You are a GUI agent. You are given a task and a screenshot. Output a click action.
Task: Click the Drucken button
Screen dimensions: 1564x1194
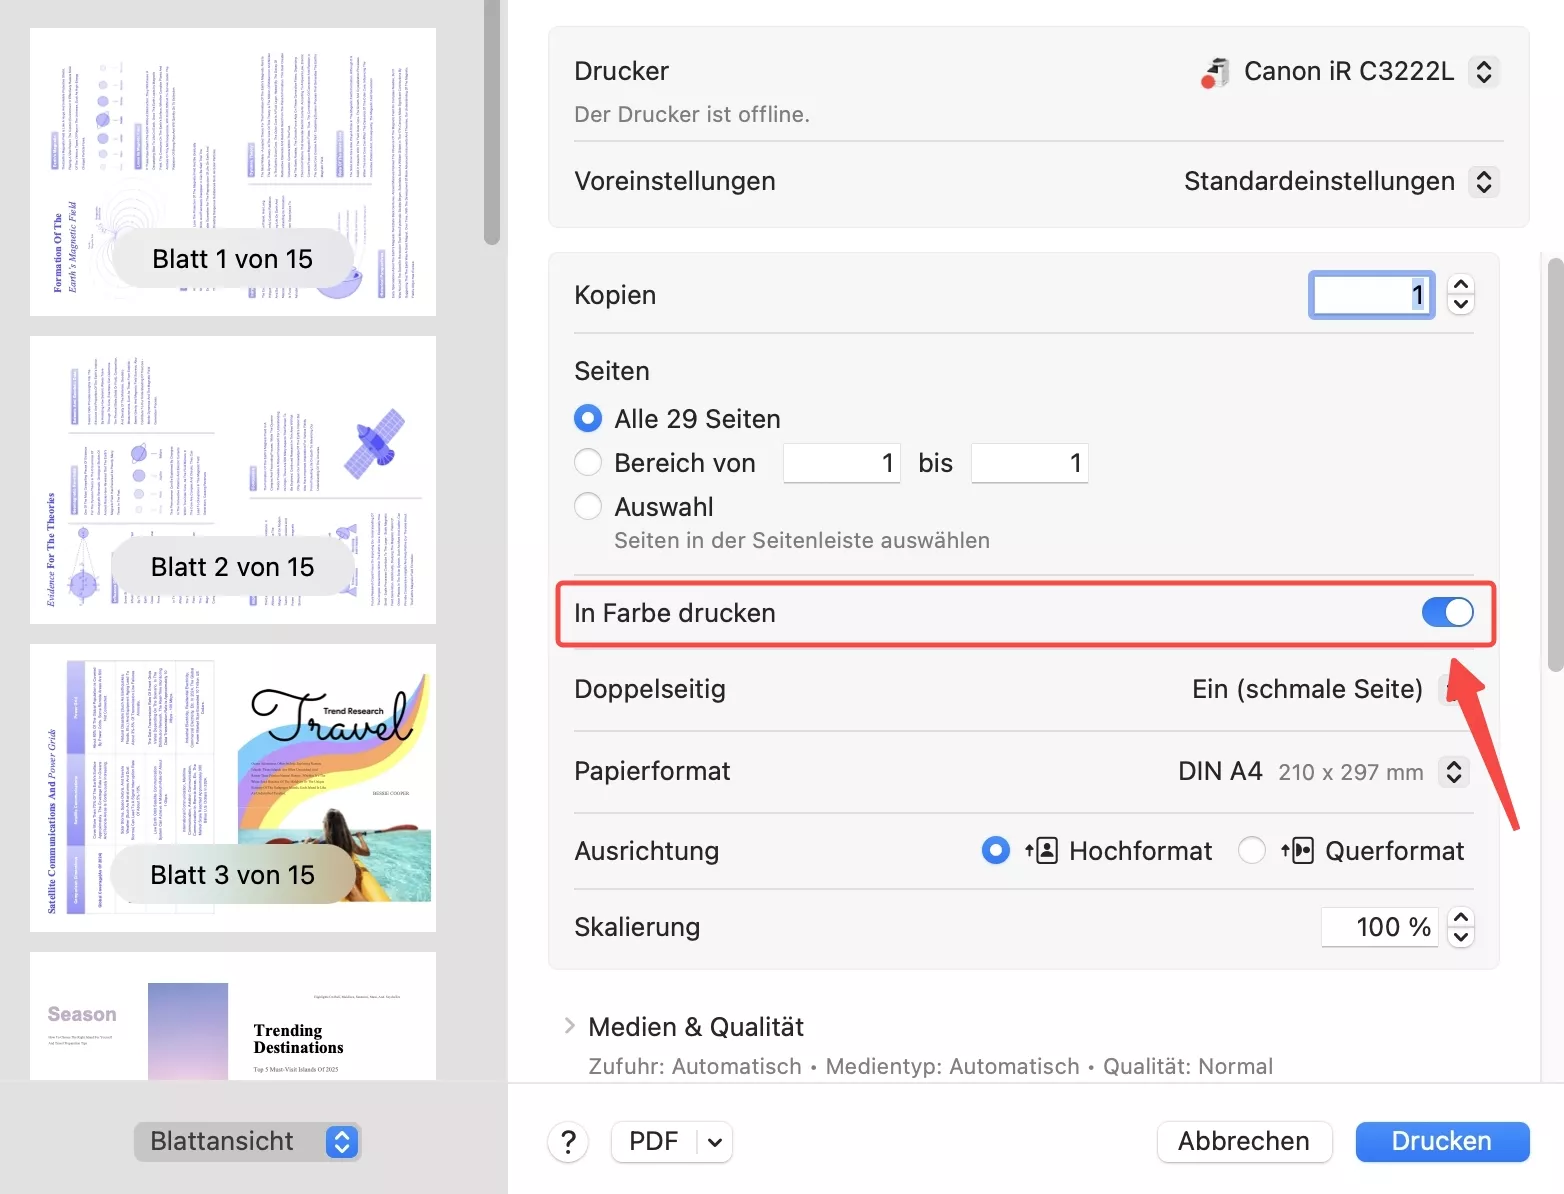(1442, 1141)
